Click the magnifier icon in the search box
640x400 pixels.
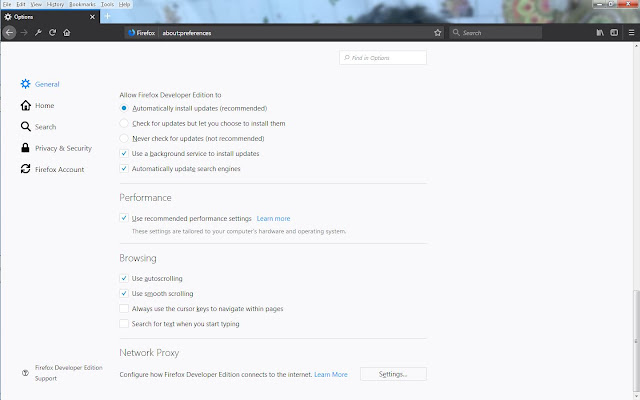pos(456,33)
